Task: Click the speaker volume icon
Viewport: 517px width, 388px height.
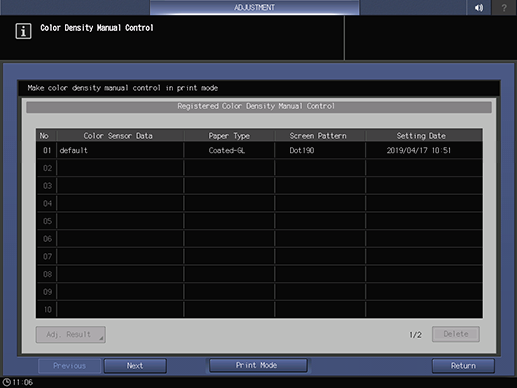Action: 479,7
